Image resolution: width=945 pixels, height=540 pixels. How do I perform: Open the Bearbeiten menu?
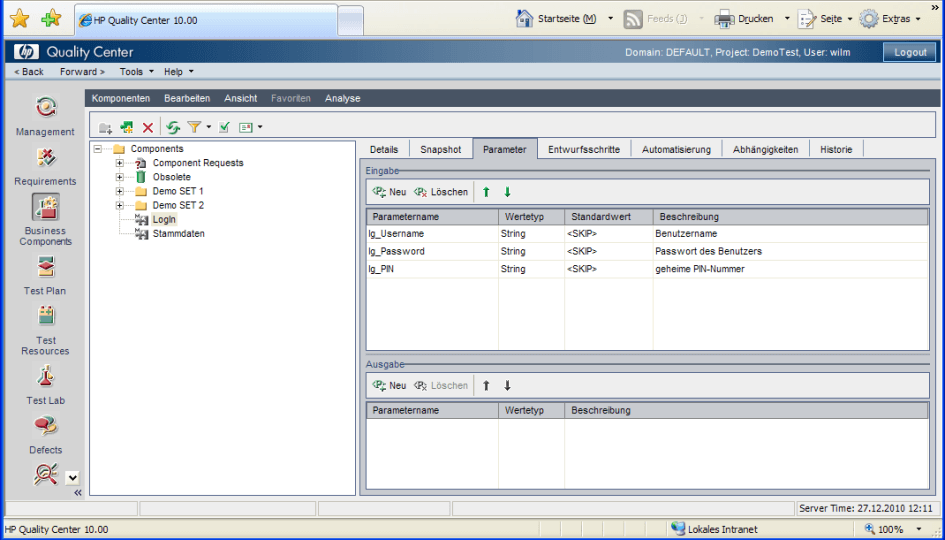[x=187, y=98]
